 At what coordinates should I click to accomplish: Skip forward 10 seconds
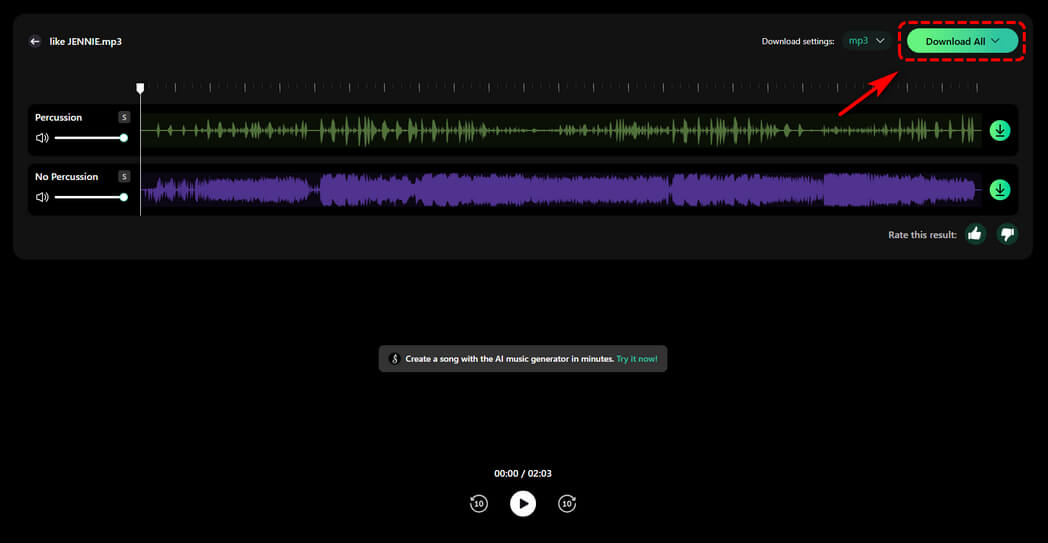567,503
